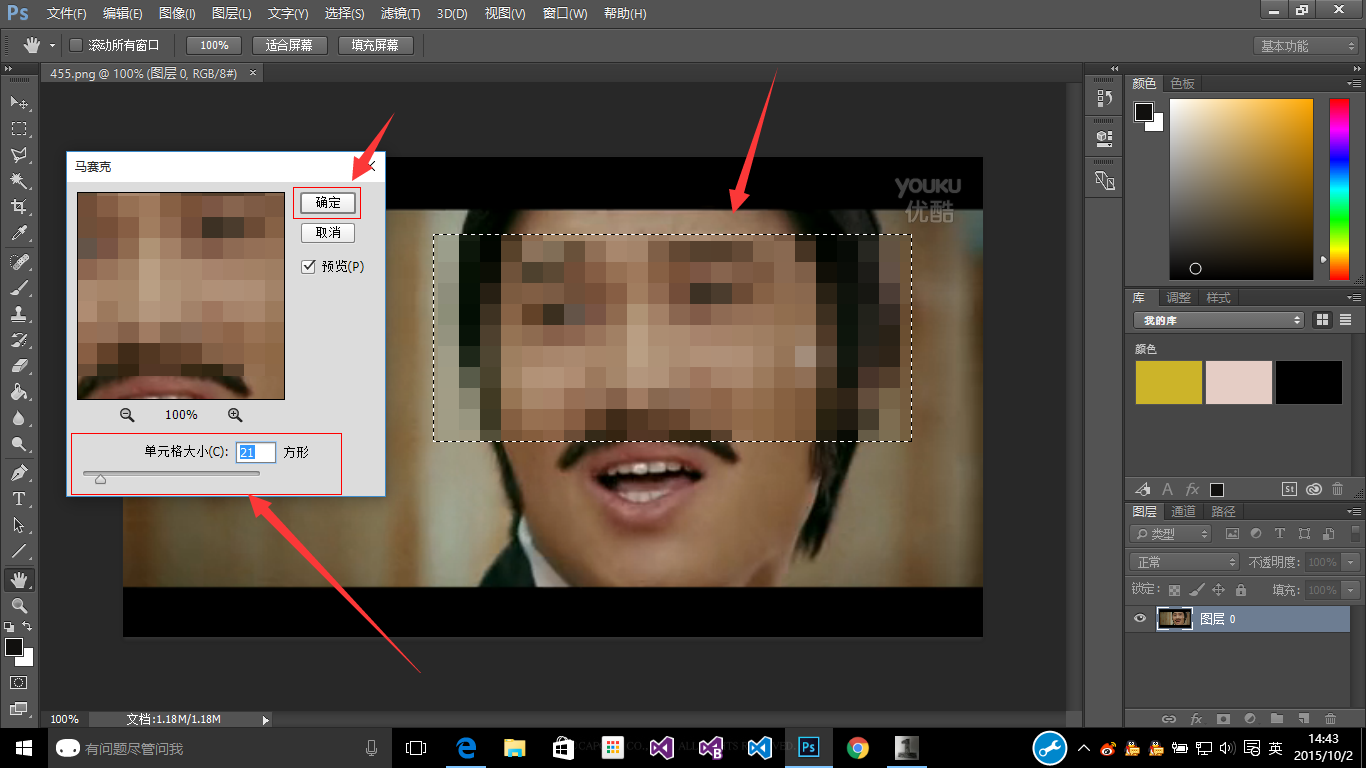The image size is (1366, 768).
Task: Hide 图层 0 using the eye icon
Action: [x=1140, y=619]
